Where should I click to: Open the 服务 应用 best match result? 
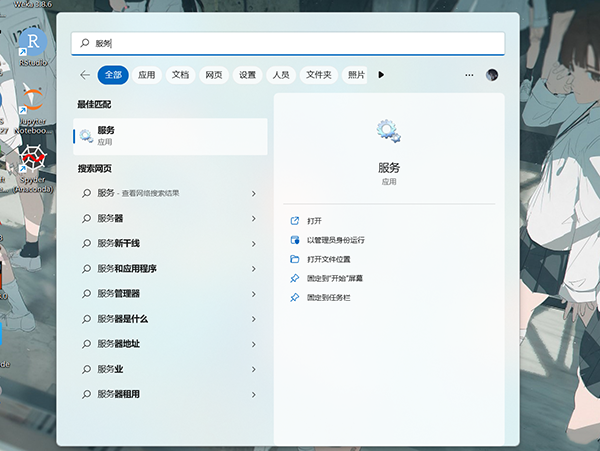170,136
